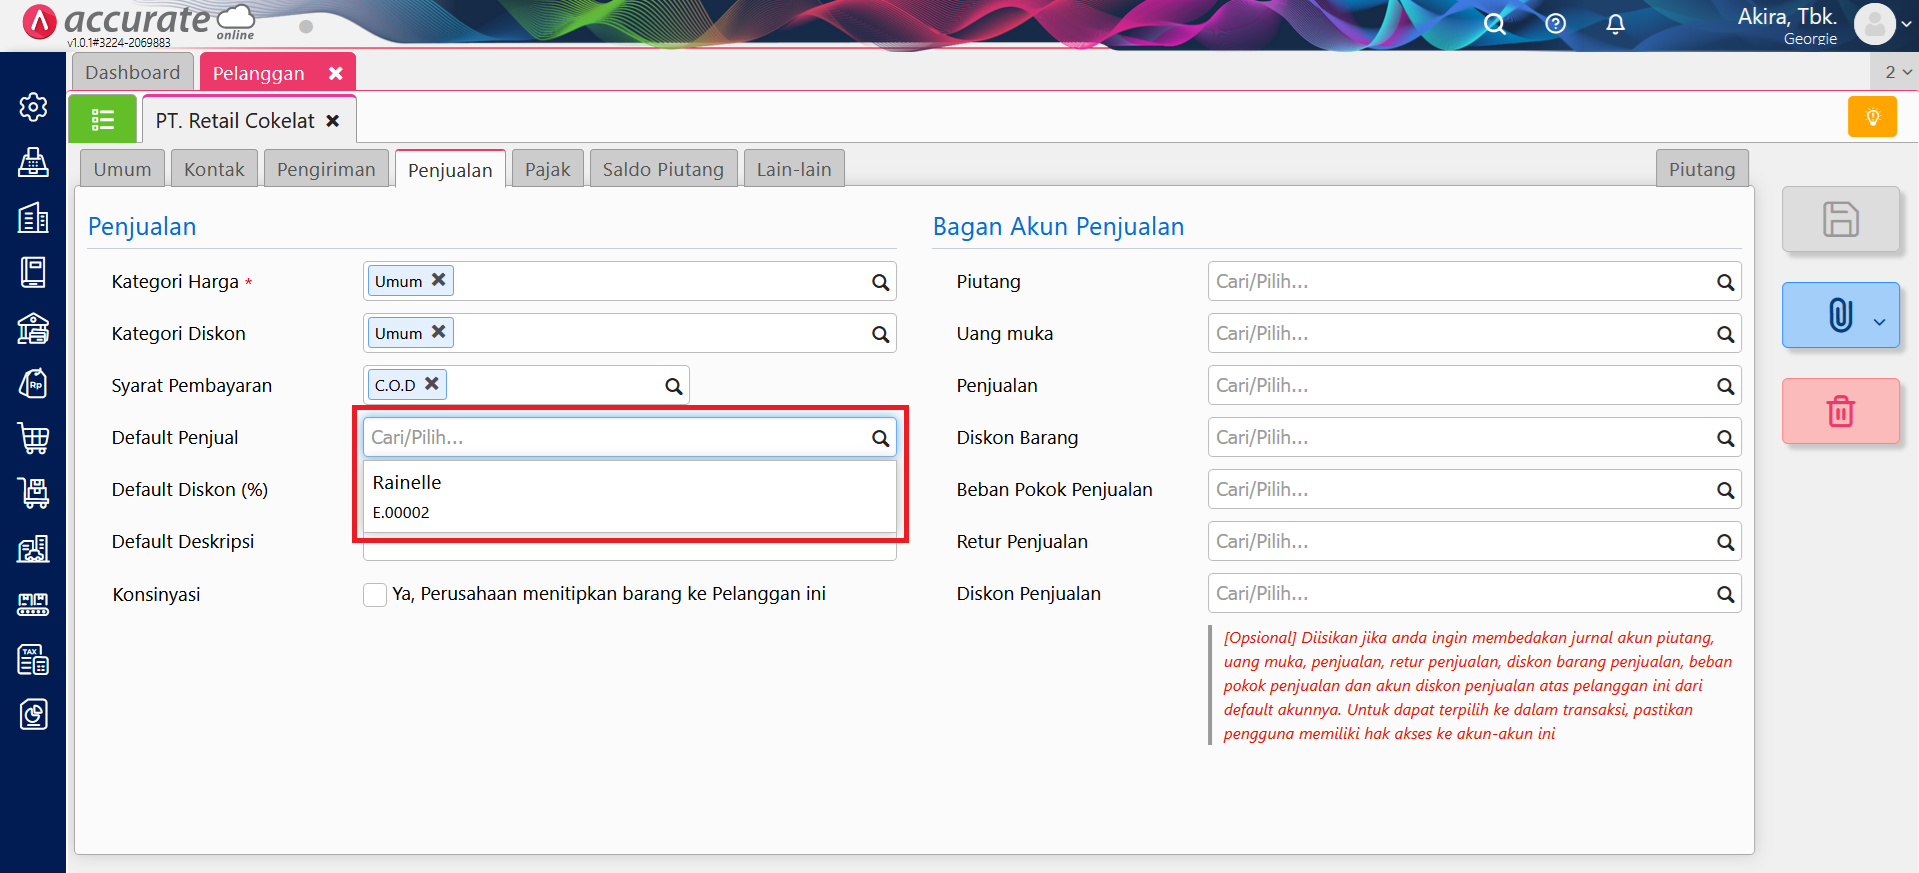
Task: Switch to the Saldo Piutang tab
Action: pos(663,169)
